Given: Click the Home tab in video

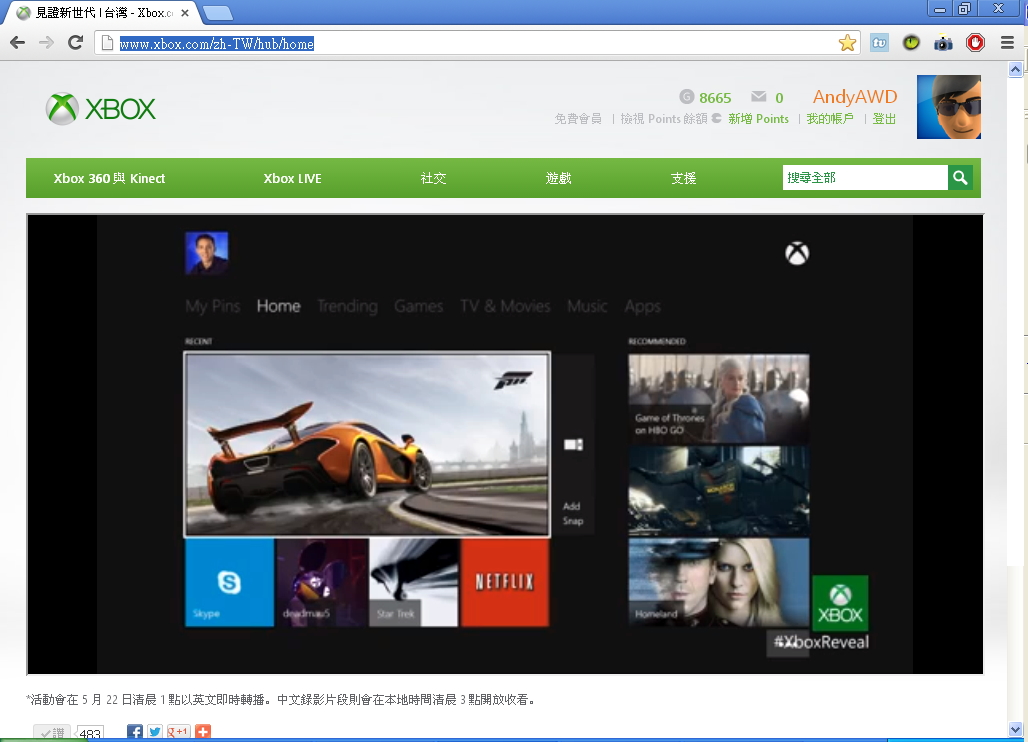Looking at the screenshot, I should (279, 306).
